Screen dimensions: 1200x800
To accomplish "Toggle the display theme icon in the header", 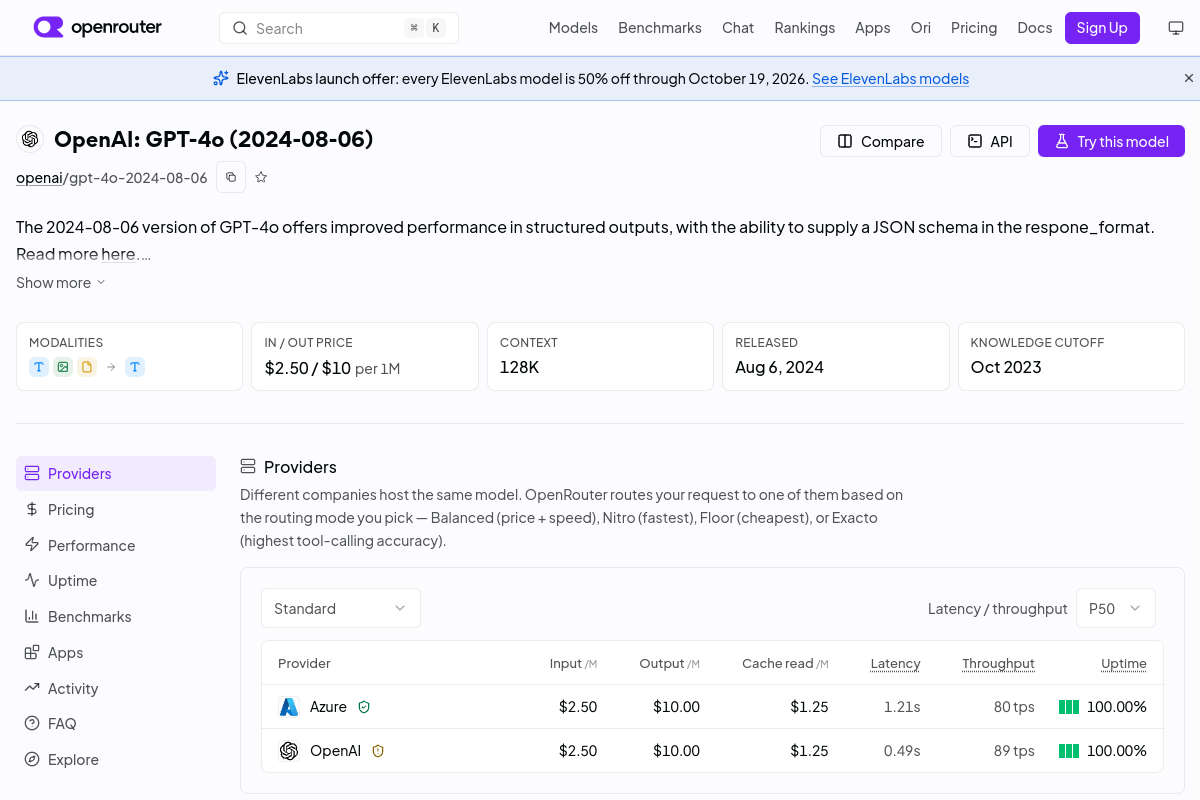I will pyautogui.click(x=1176, y=28).
